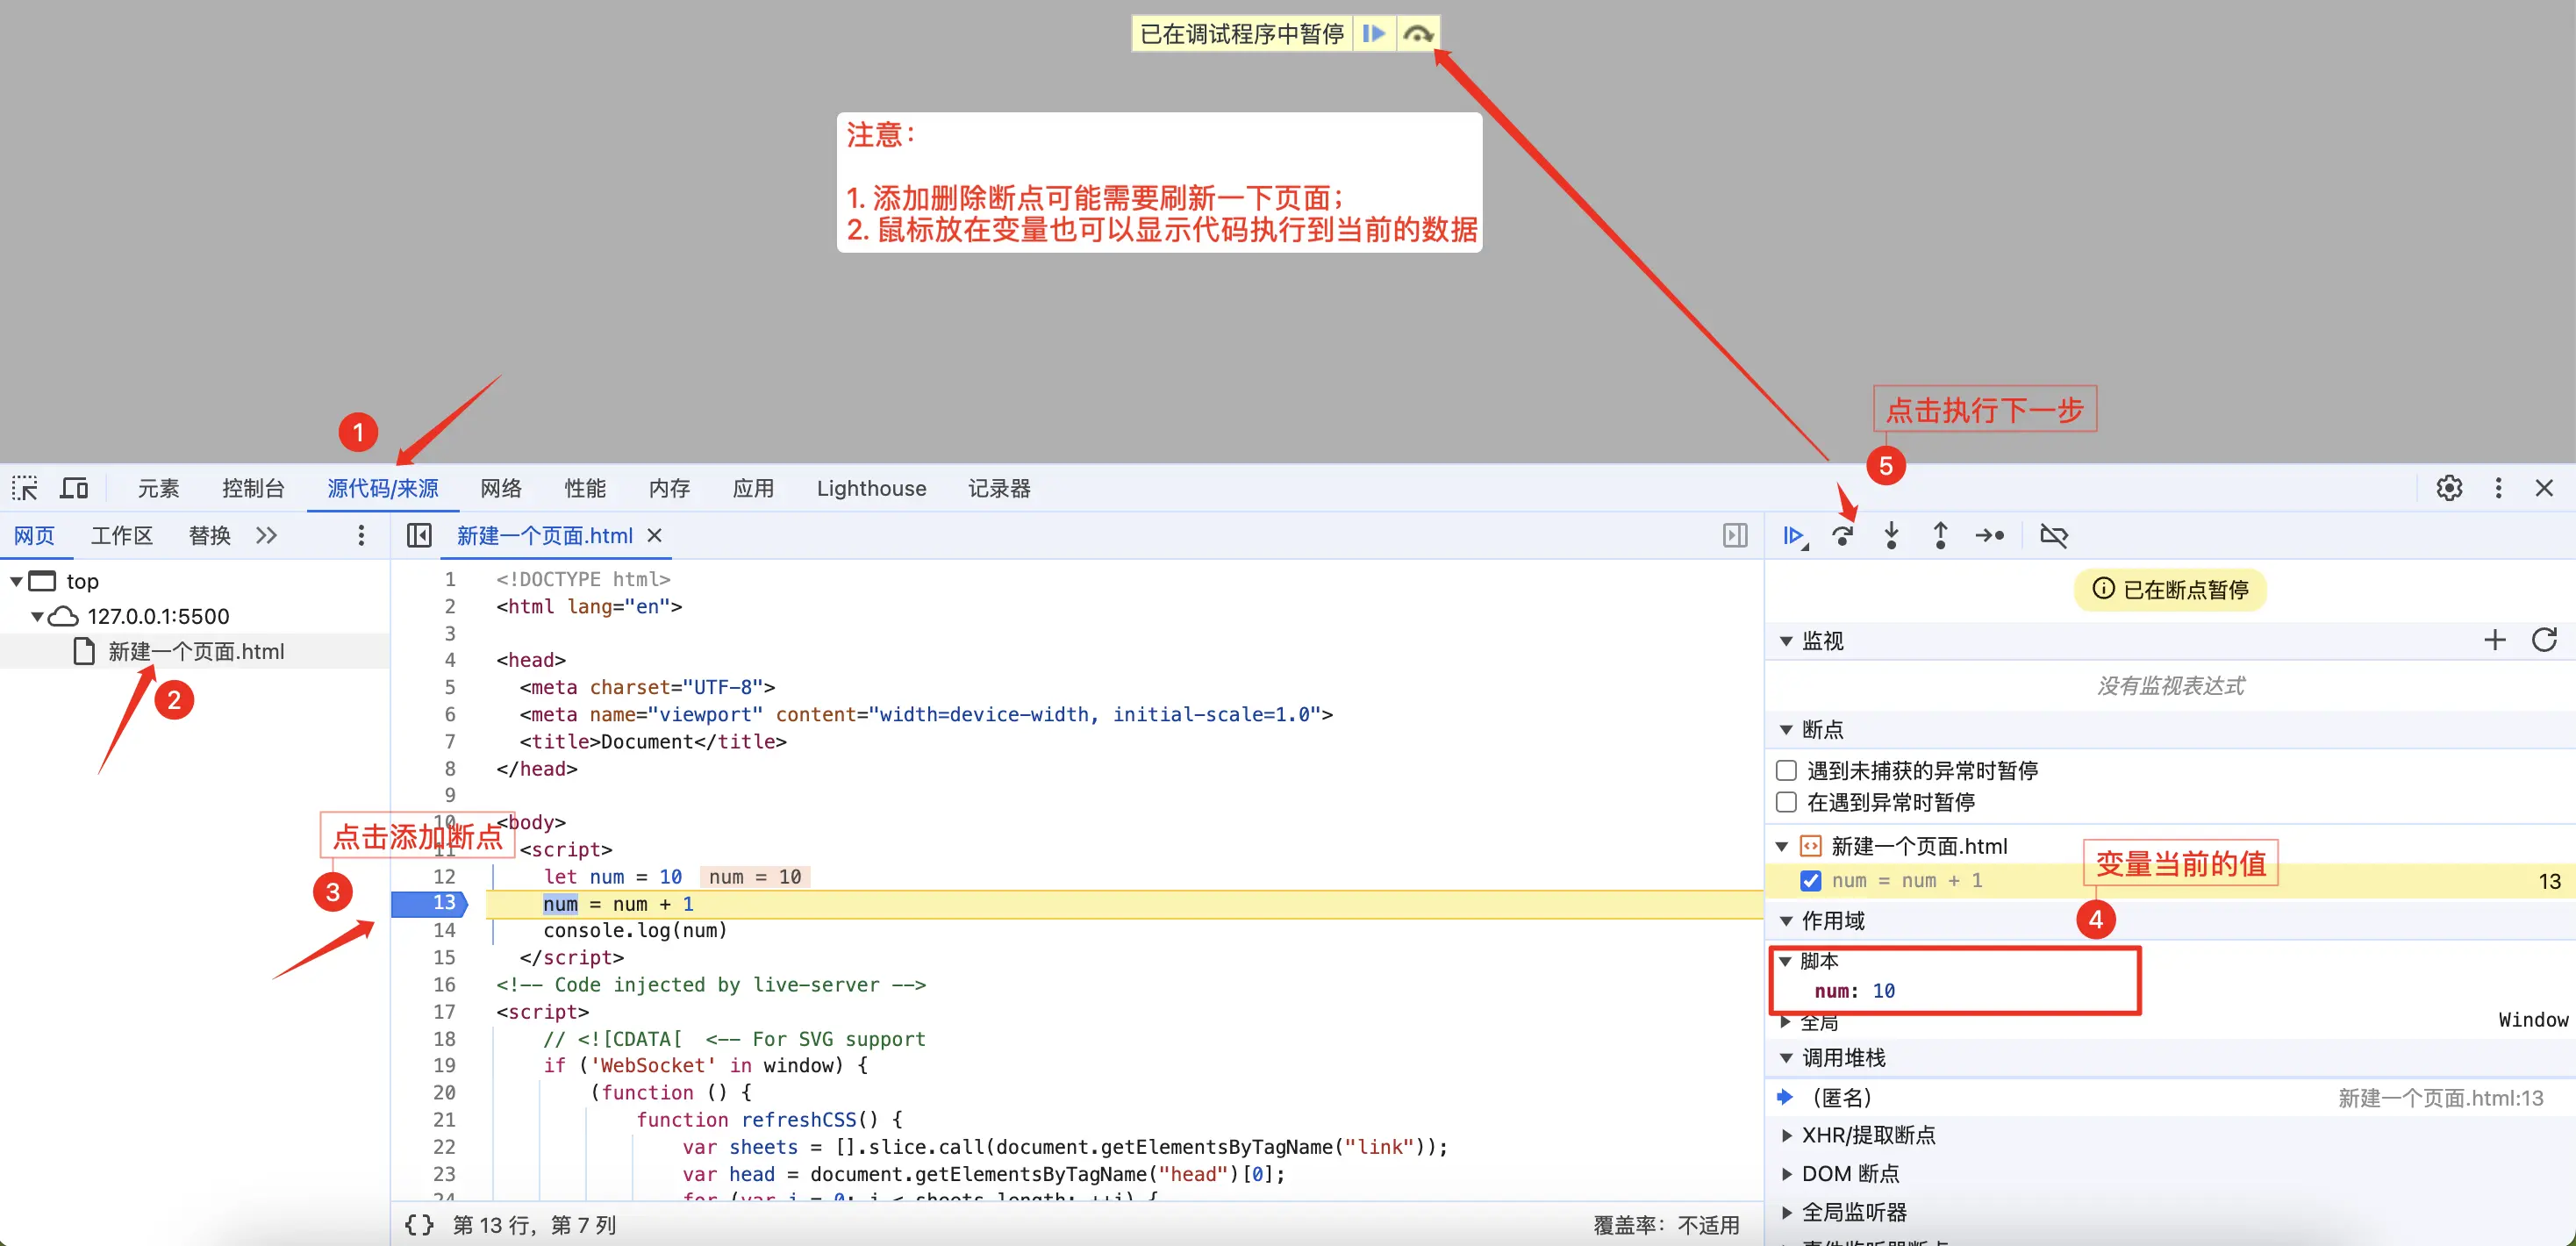Screen dimensions: 2576x1246
Task: Collapse the 新建一个页面.html breakpoint group
Action: coord(1782,846)
